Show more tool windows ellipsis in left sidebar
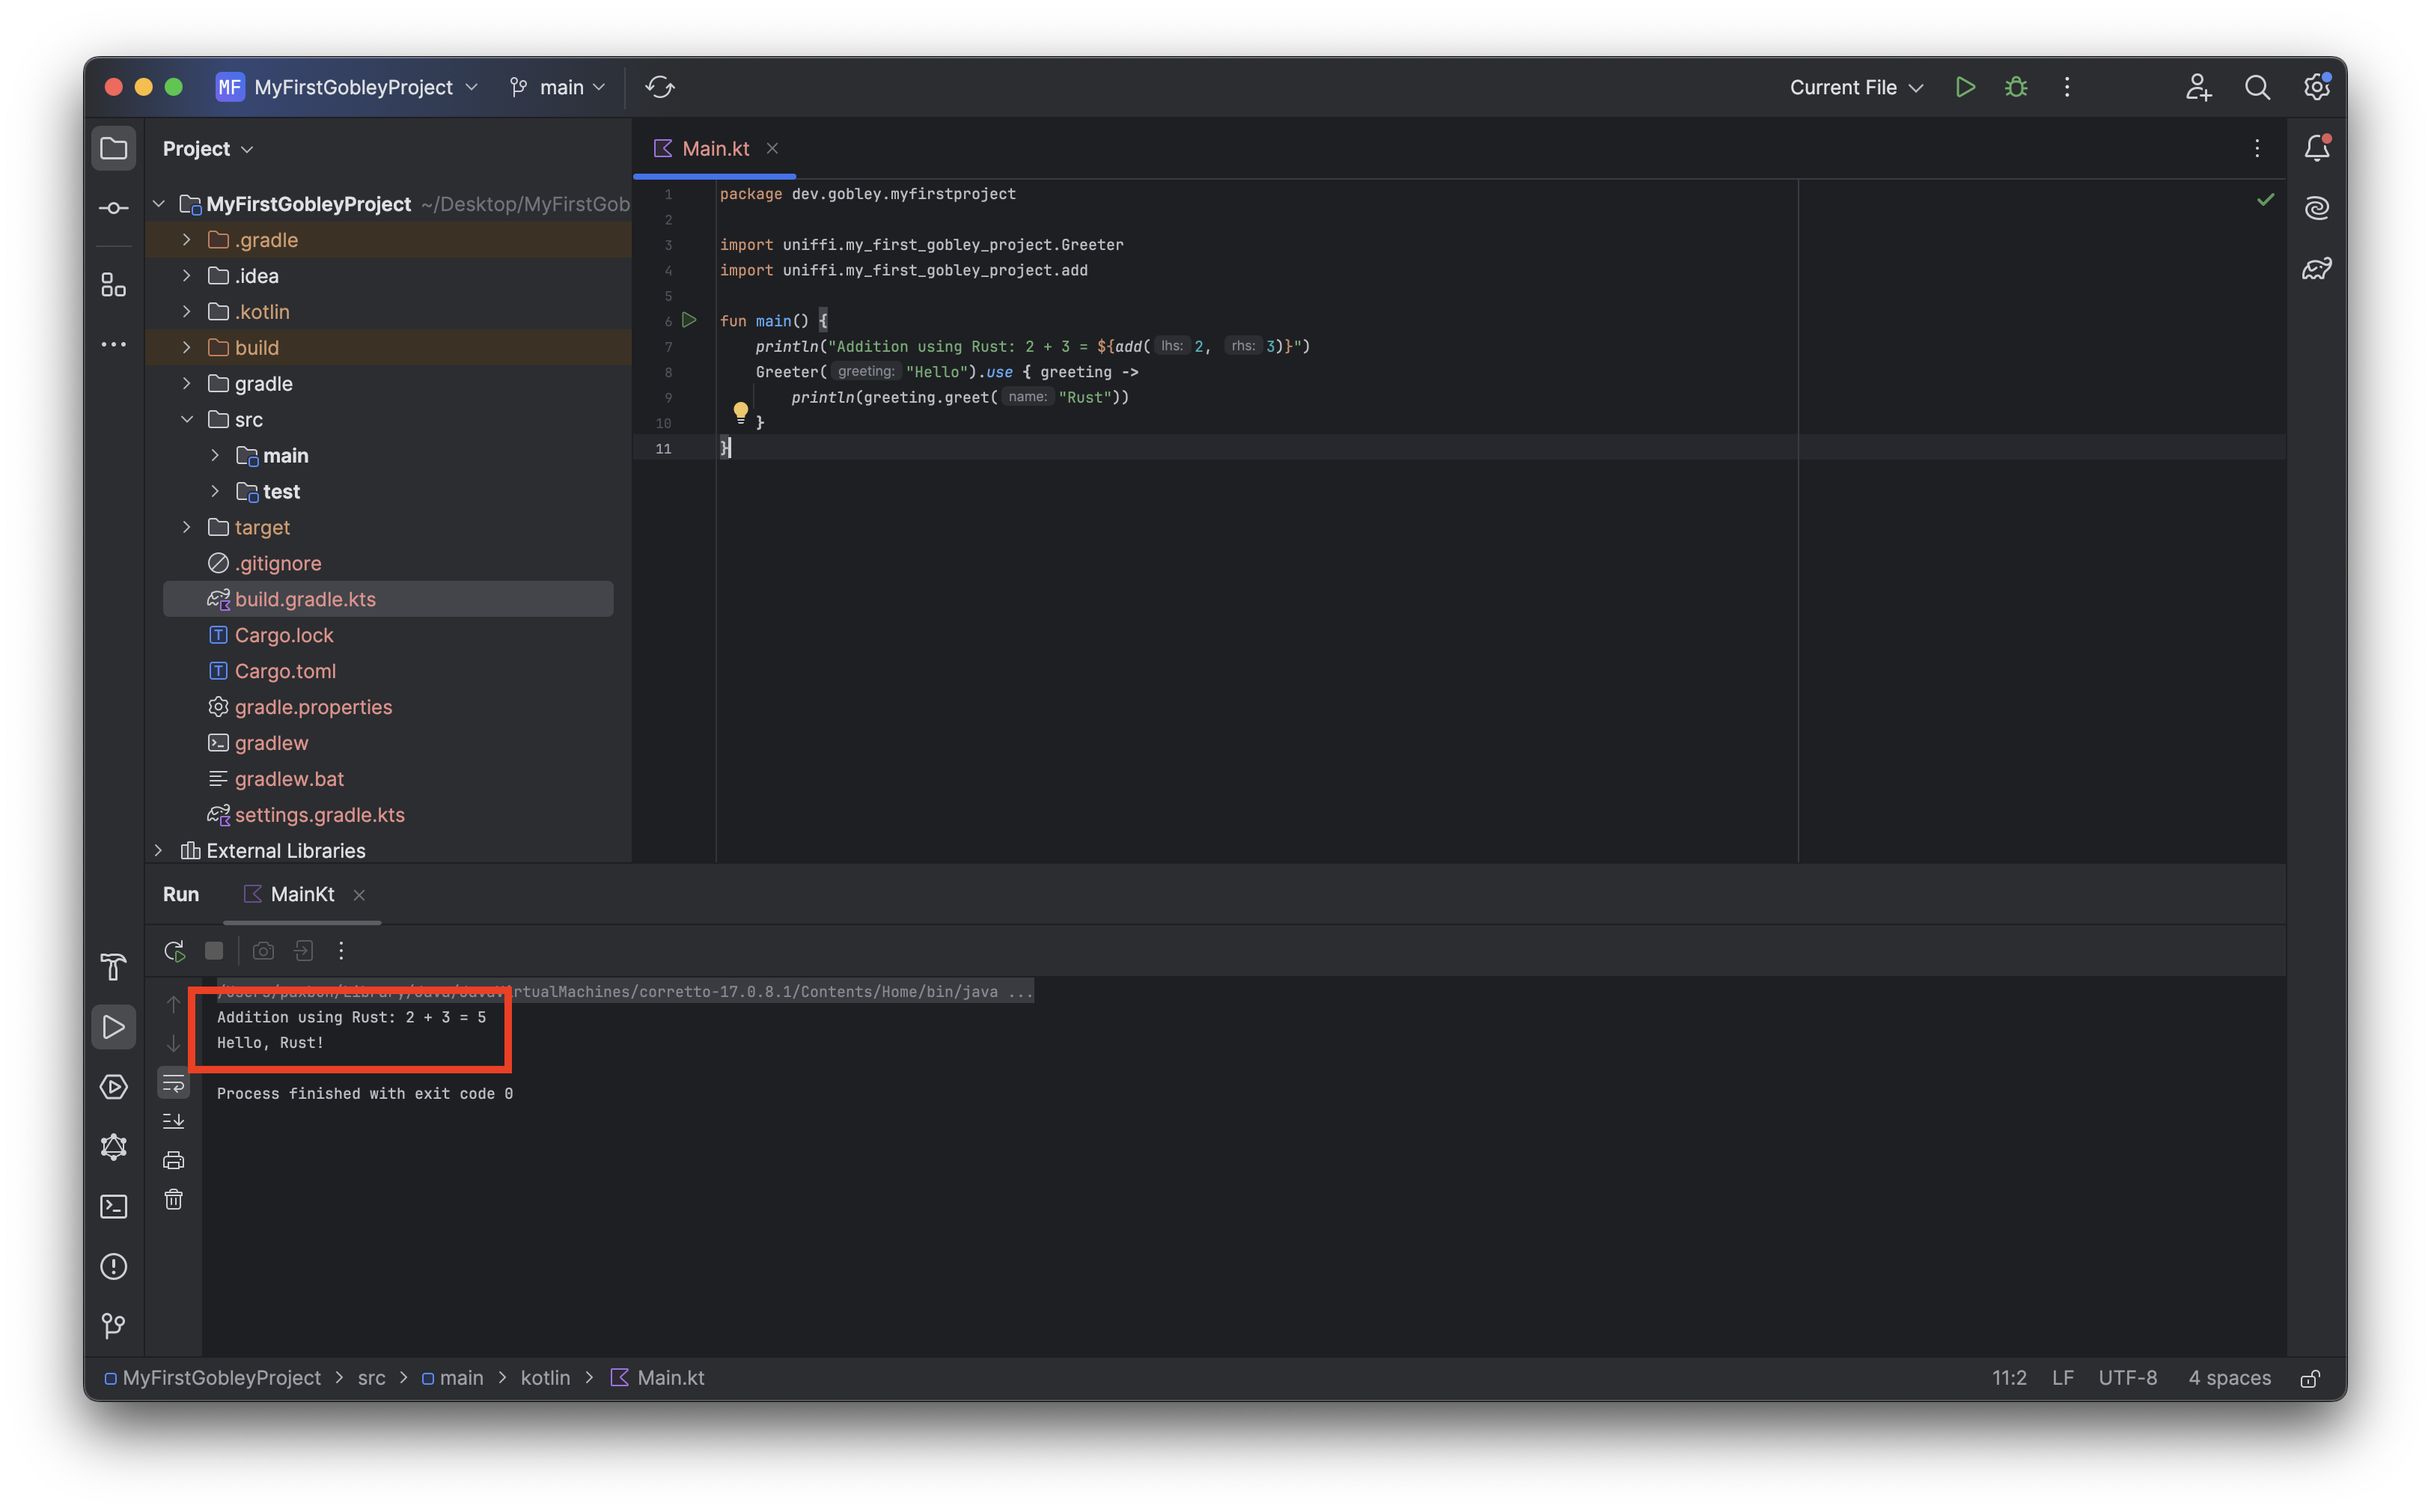The image size is (2431, 1512). tap(114, 344)
